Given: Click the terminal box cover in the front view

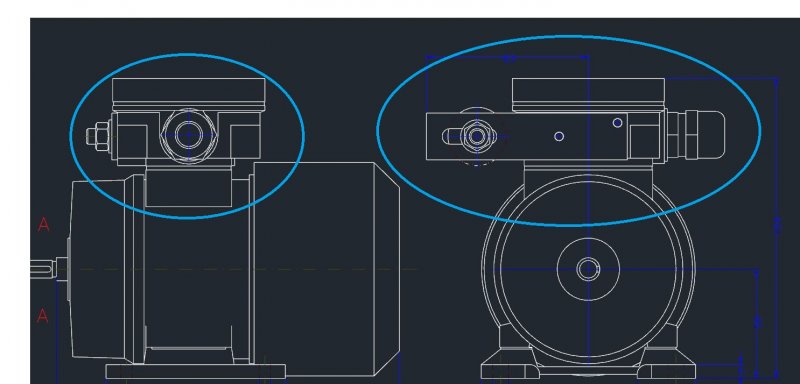Looking at the screenshot, I should point(588,94).
